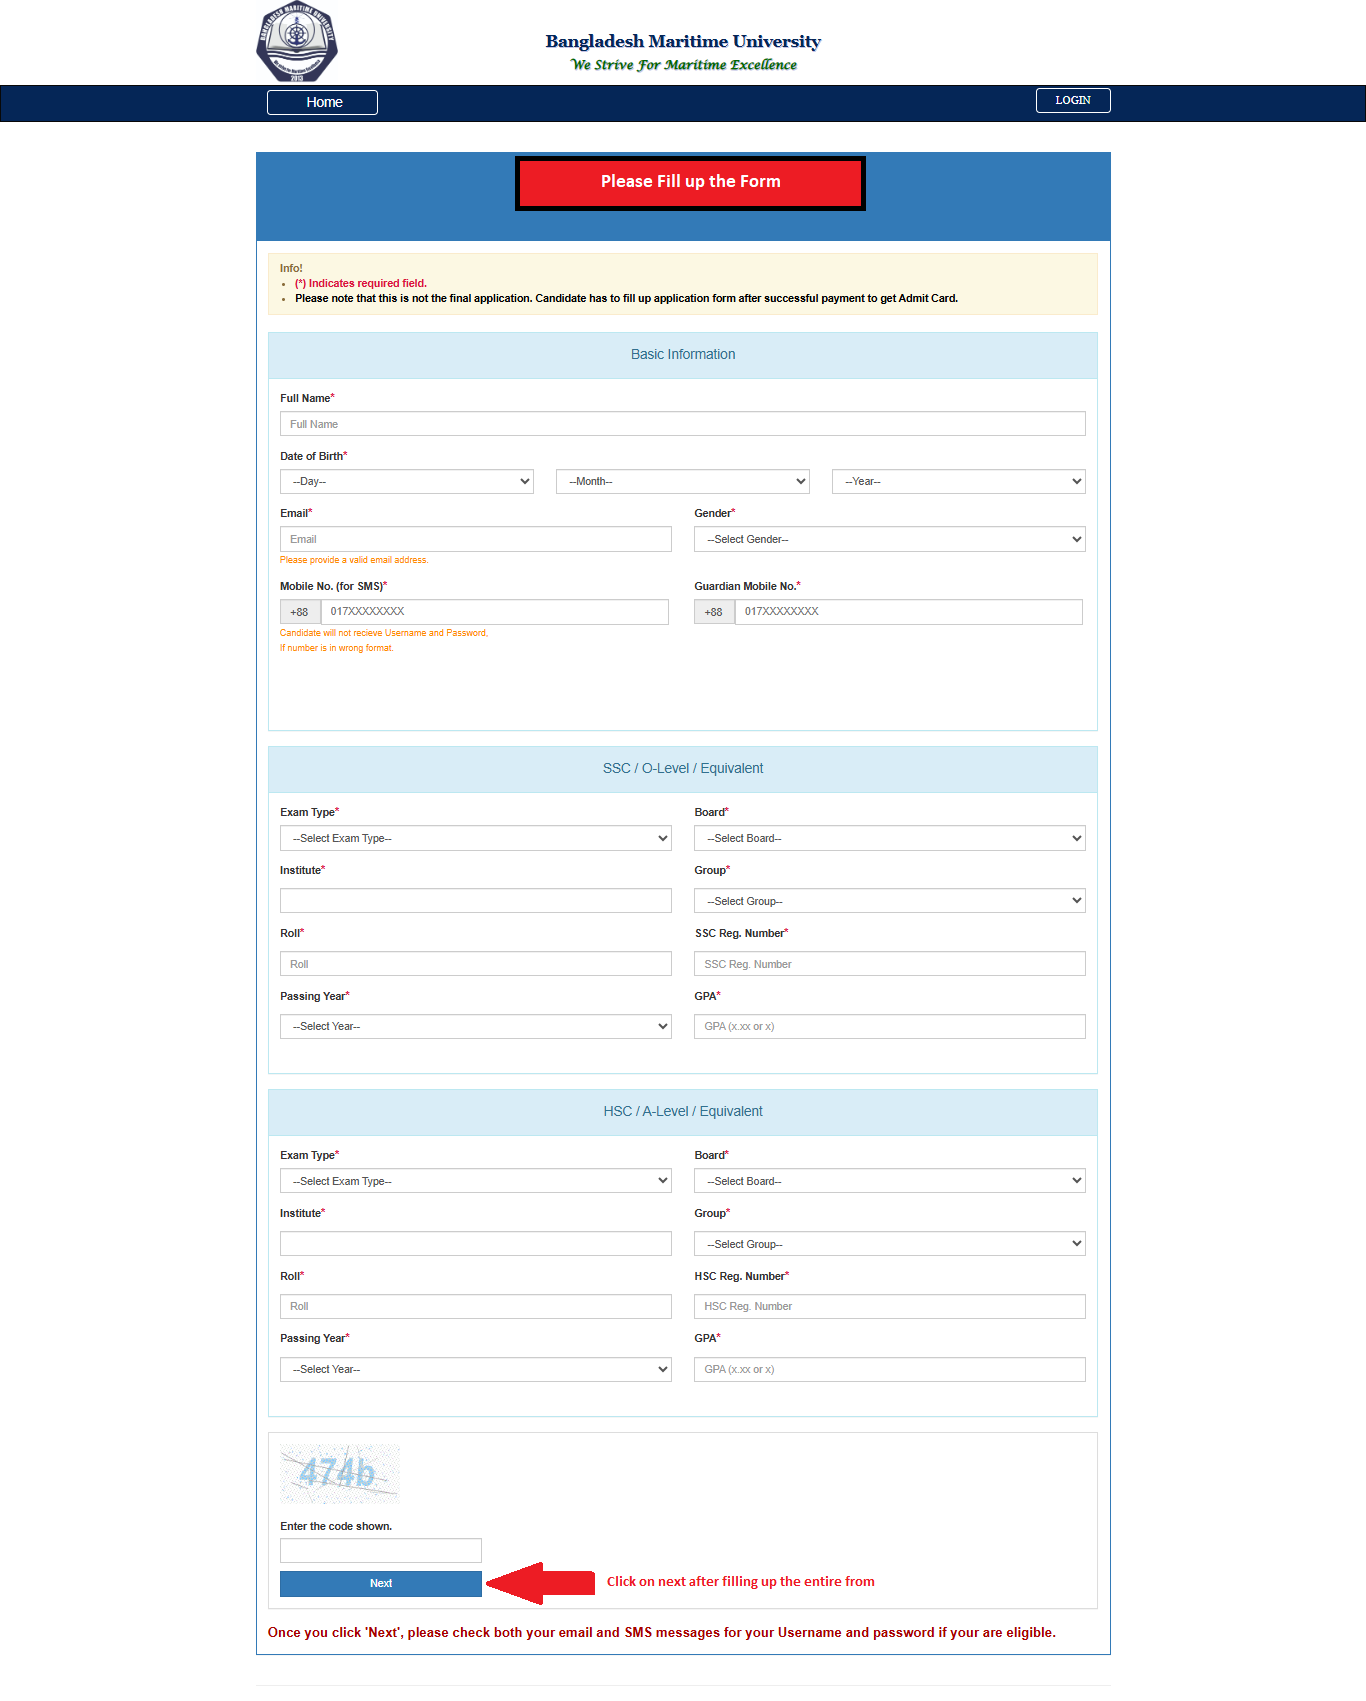
Task: Open the SSC Exam Type dropdown
Action: pos(475,839)
